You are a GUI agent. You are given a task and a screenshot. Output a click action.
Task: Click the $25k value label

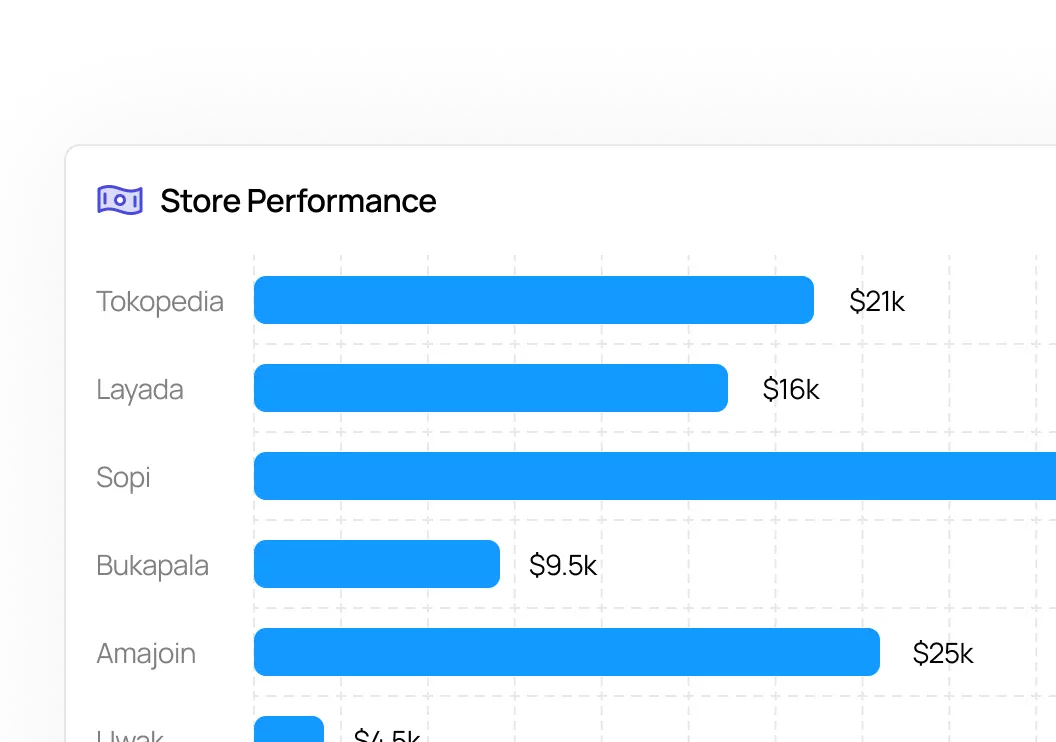[x=943, y=654]
